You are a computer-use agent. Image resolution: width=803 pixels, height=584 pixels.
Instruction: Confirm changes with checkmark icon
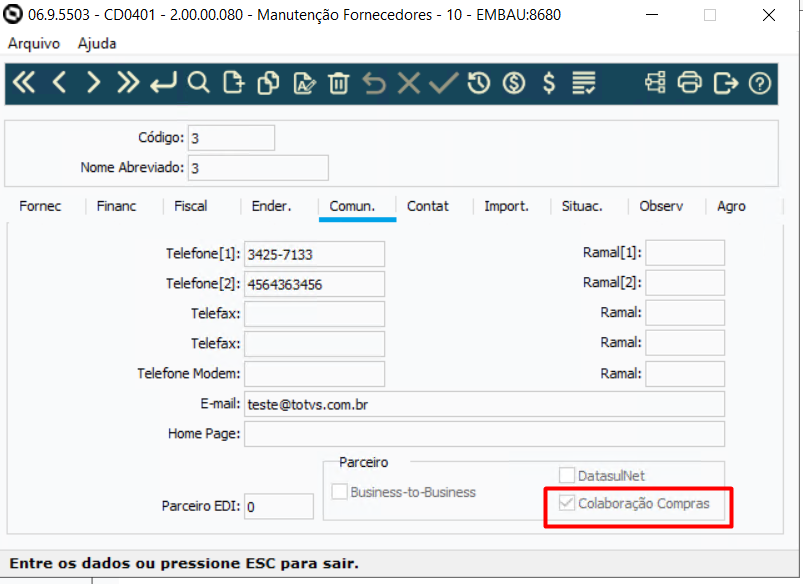[x=443, y=82]
